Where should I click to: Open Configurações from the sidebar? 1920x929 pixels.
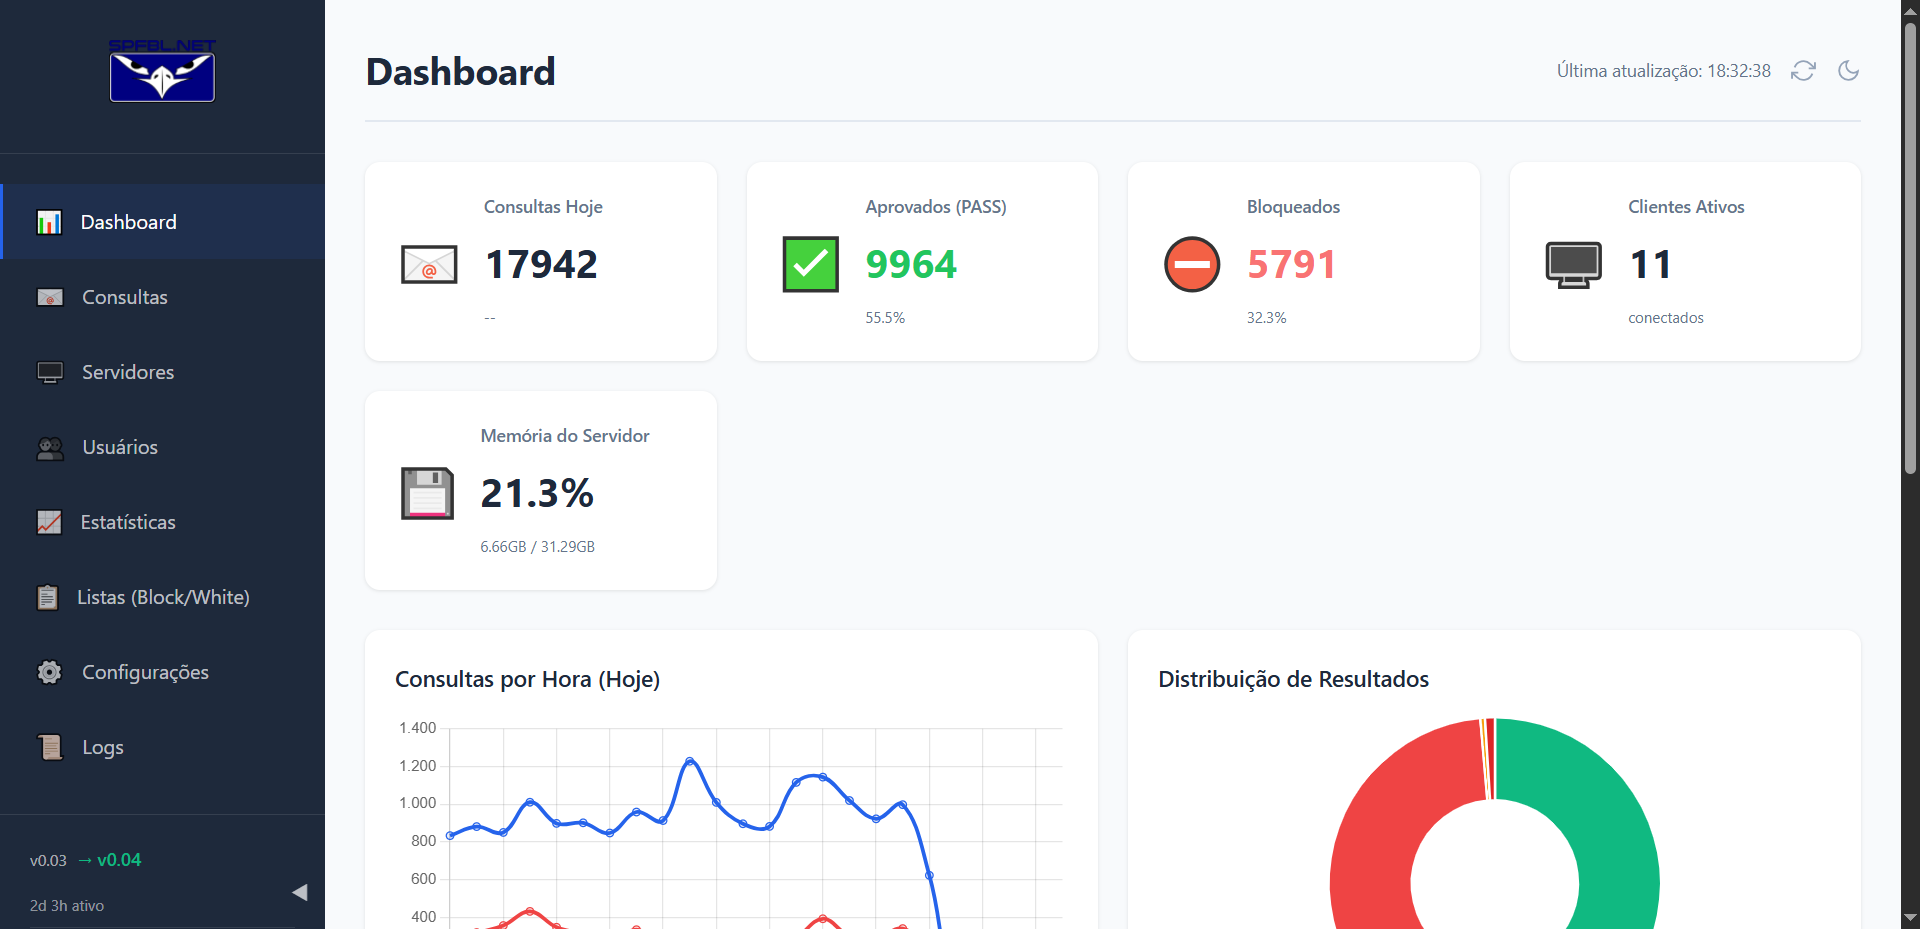[x=163, y=672]
